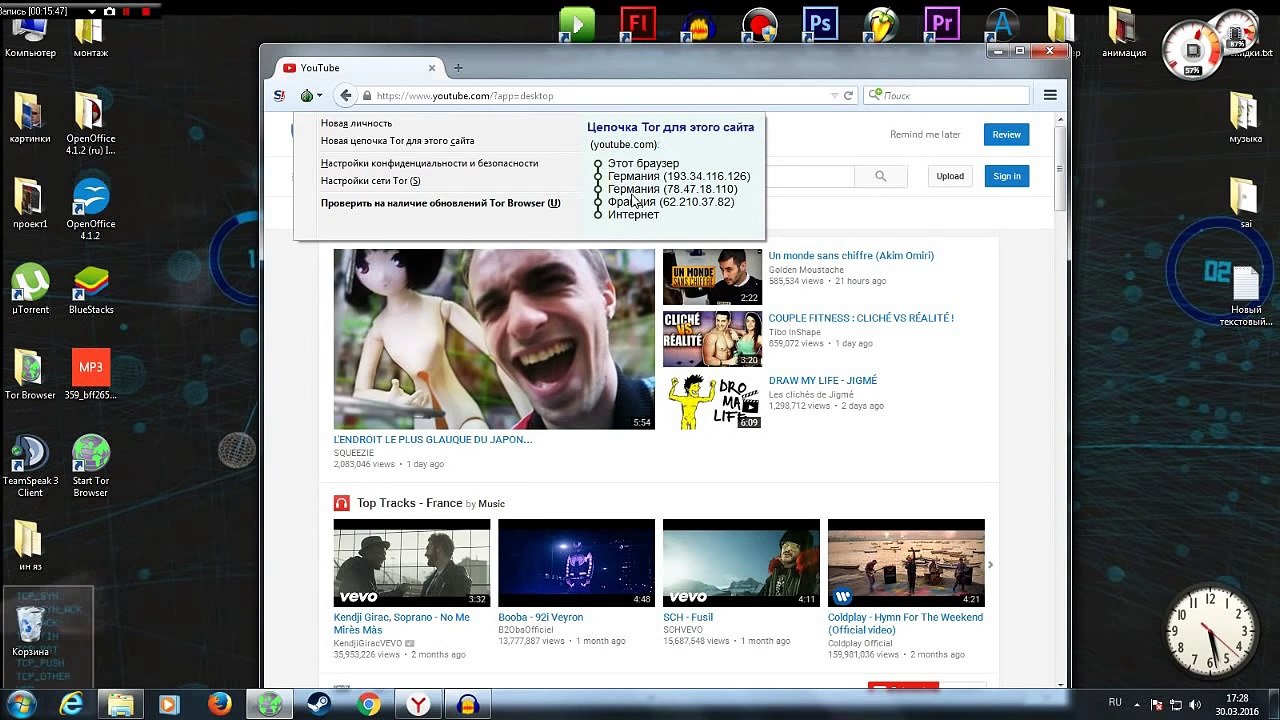1280x720 pixels.
Task: Open SCH - Fusil video title
Action: coord(688,617)
